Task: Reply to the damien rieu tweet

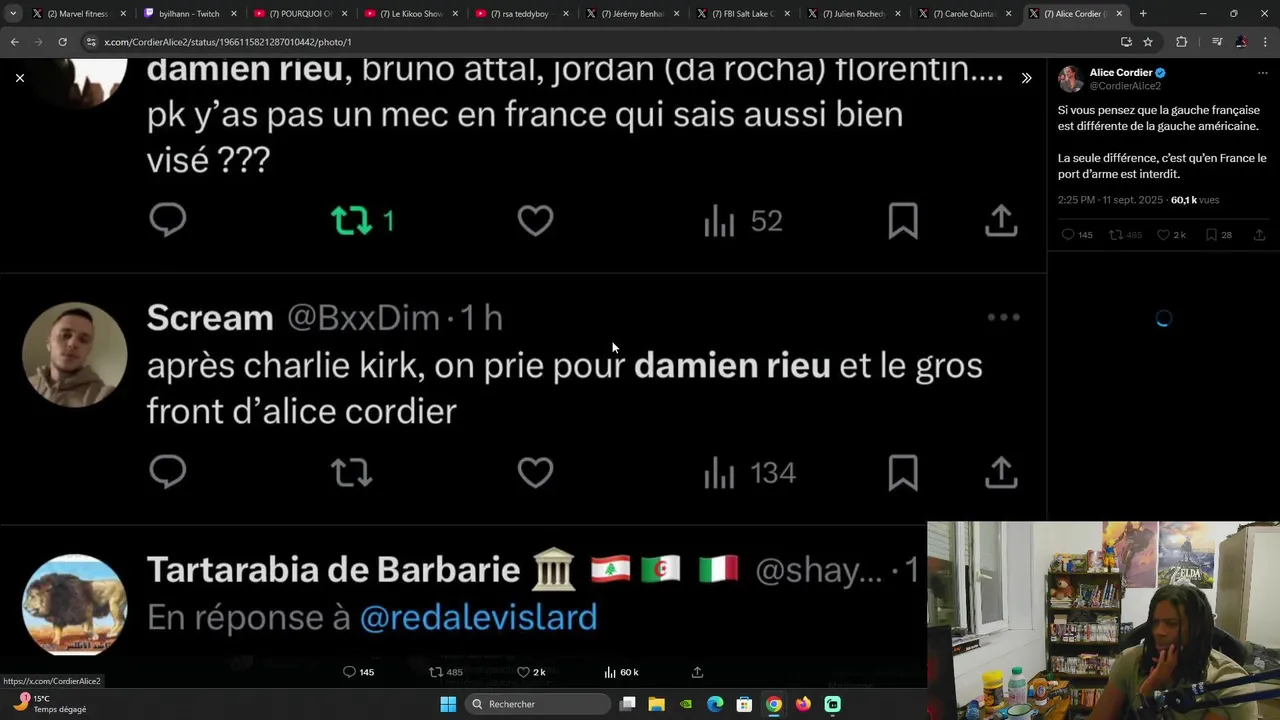Action: [168, 220]
